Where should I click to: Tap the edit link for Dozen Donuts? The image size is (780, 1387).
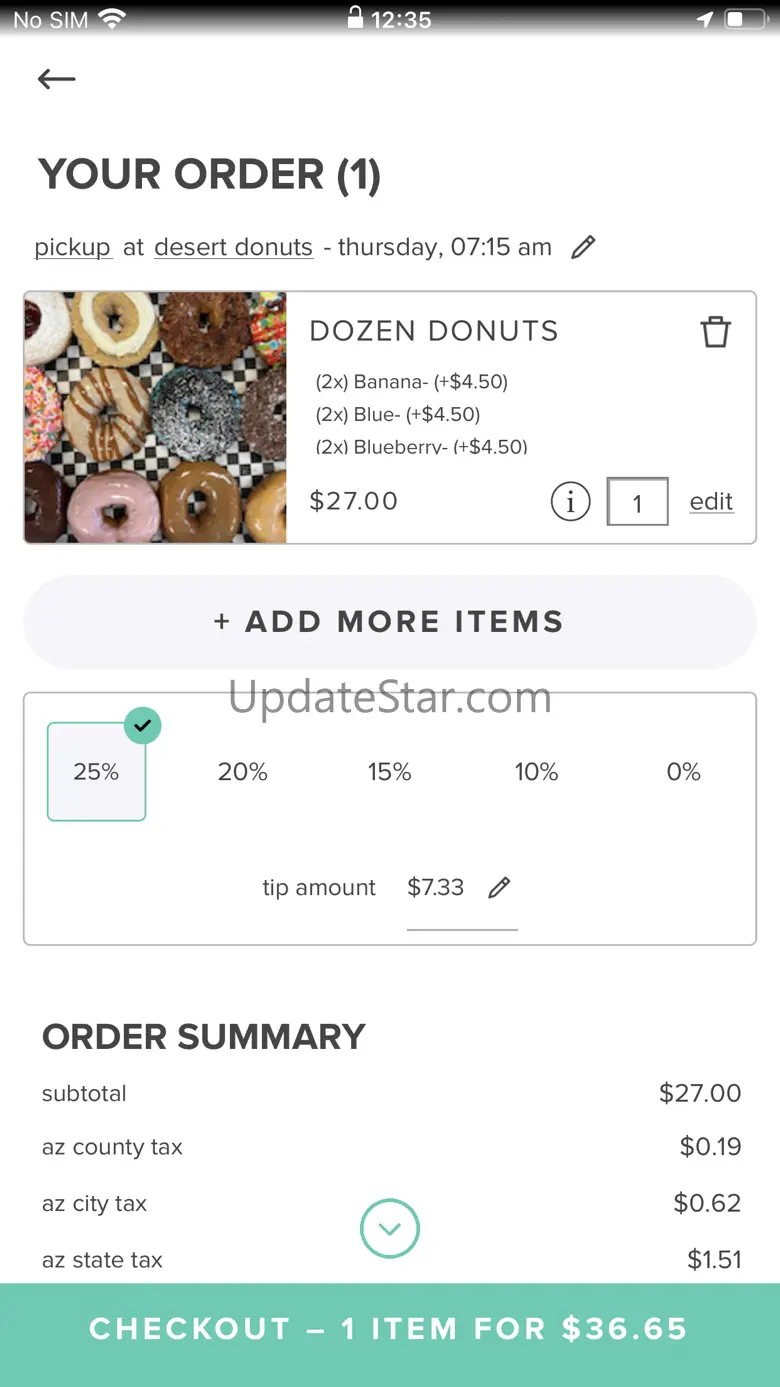pyautogui.click(x=711, y=502)
